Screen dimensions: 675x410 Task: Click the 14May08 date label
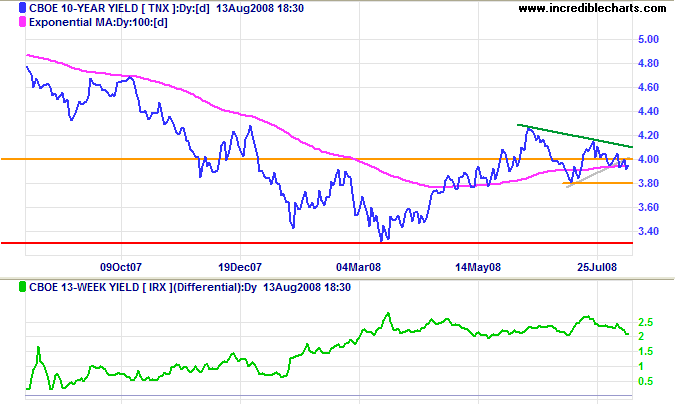(478, 267)
